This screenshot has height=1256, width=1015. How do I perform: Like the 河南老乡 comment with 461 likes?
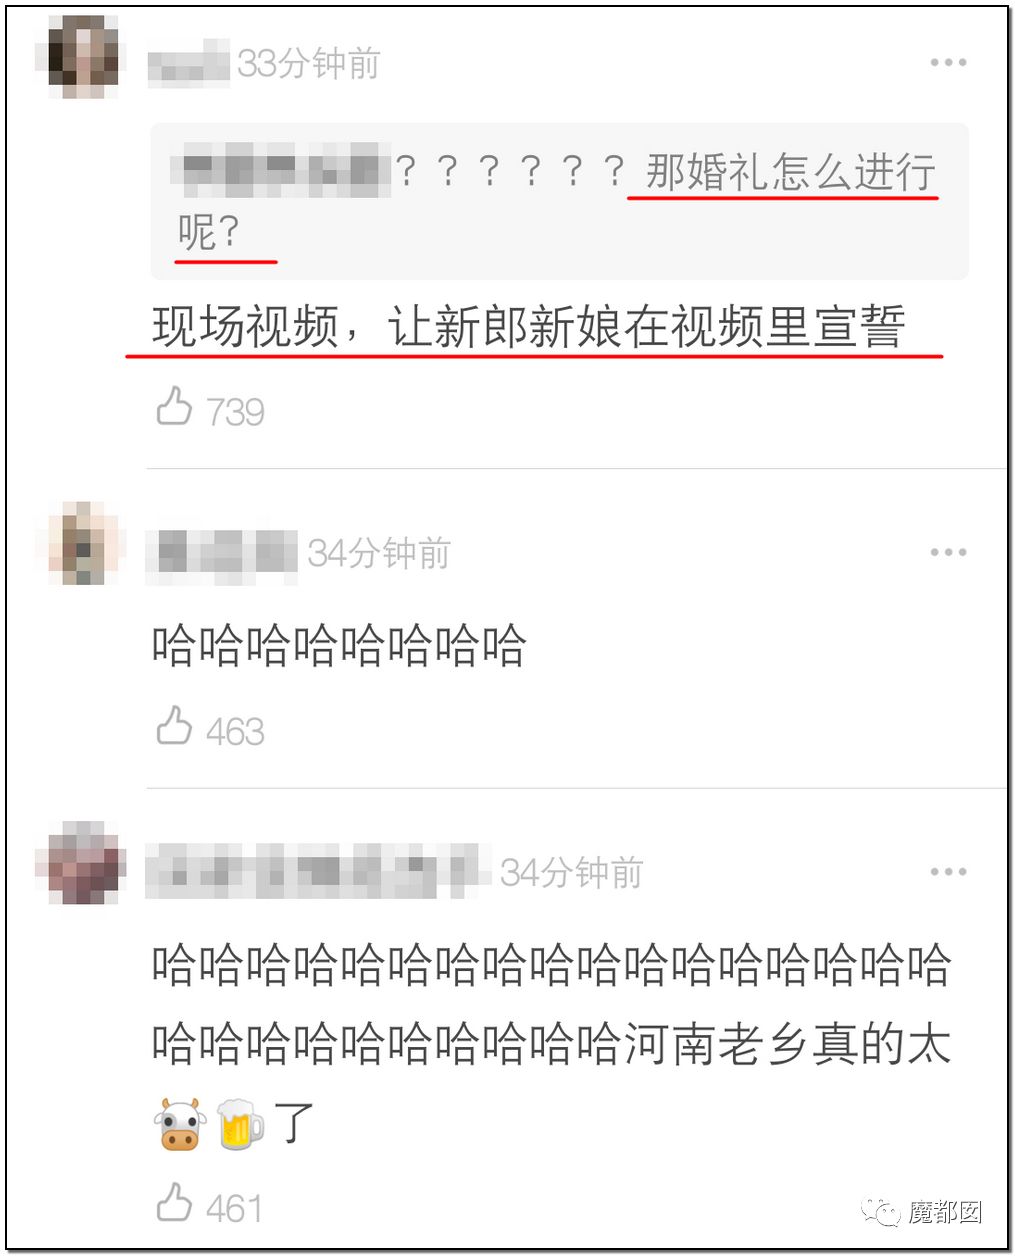click(x=174, y=1203)
